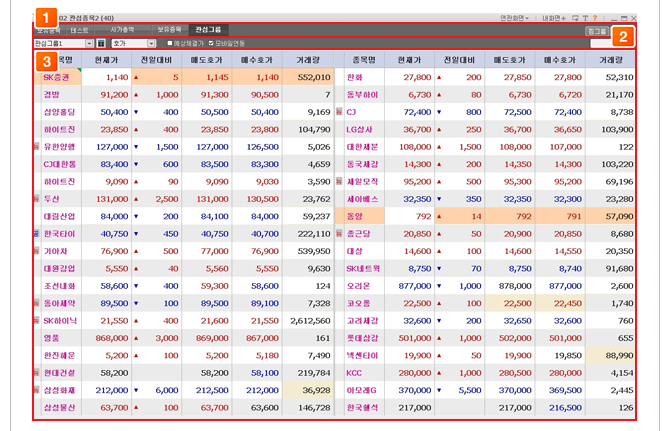The height and width of the screenshot is (431, 670).
Task: Select the 대한제분 stock name
Action: click(x=362, y=147)
